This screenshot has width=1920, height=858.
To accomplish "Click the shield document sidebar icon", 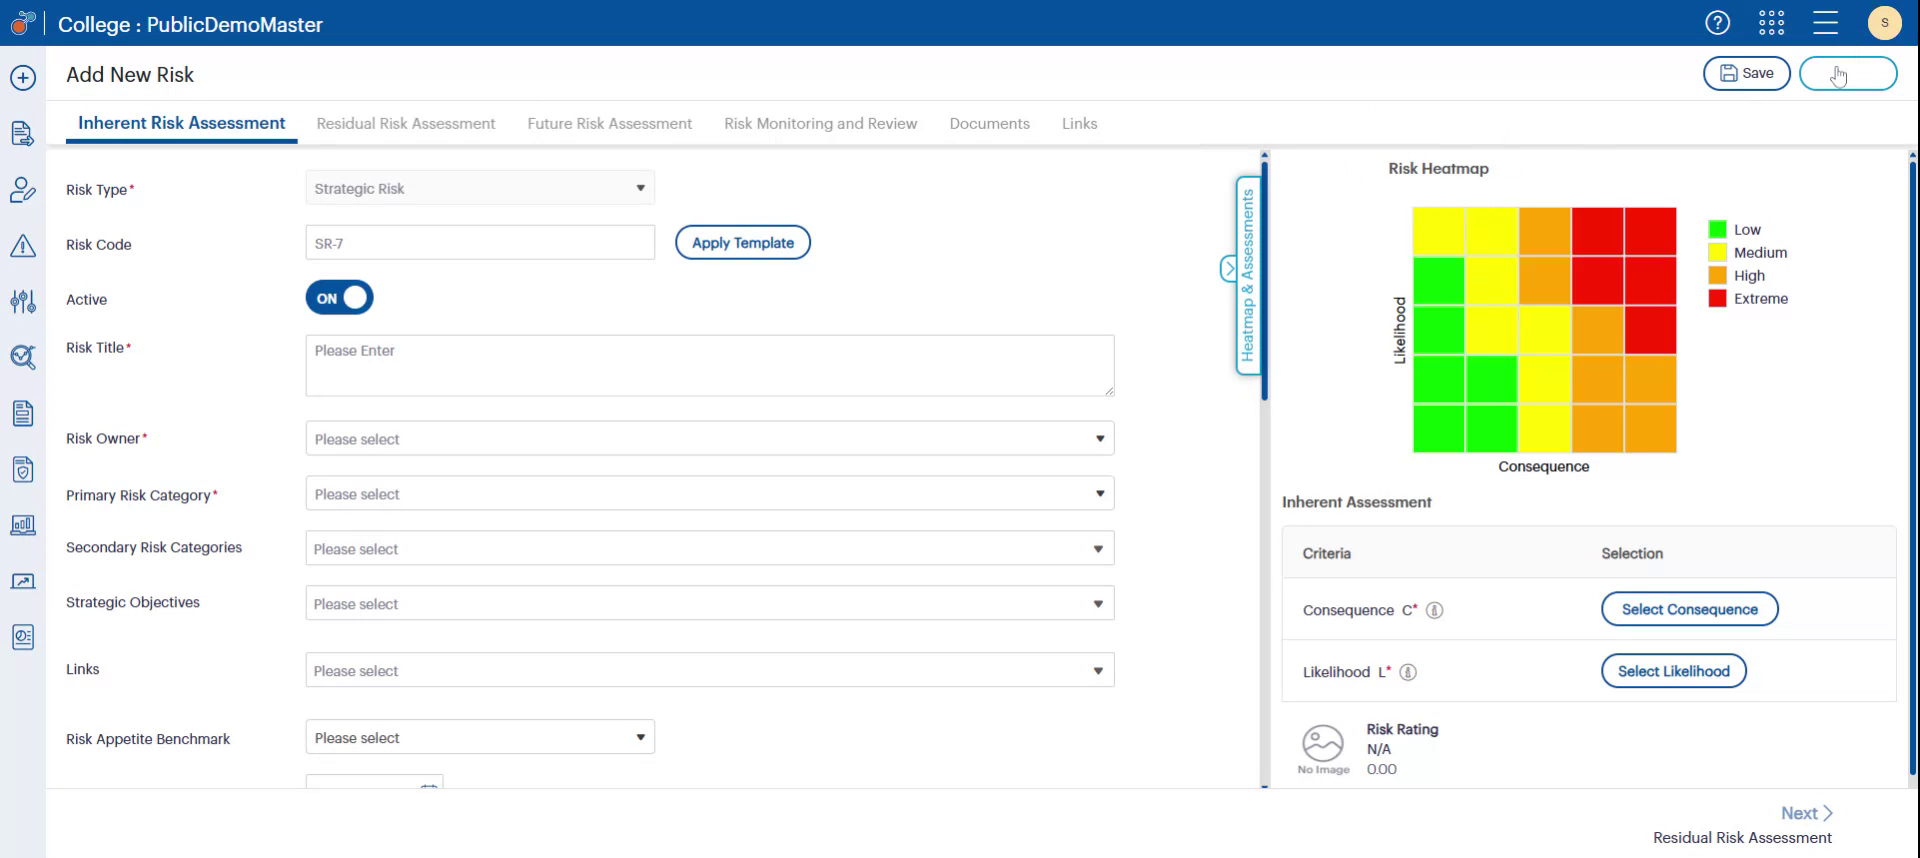I will coord(23,469).
